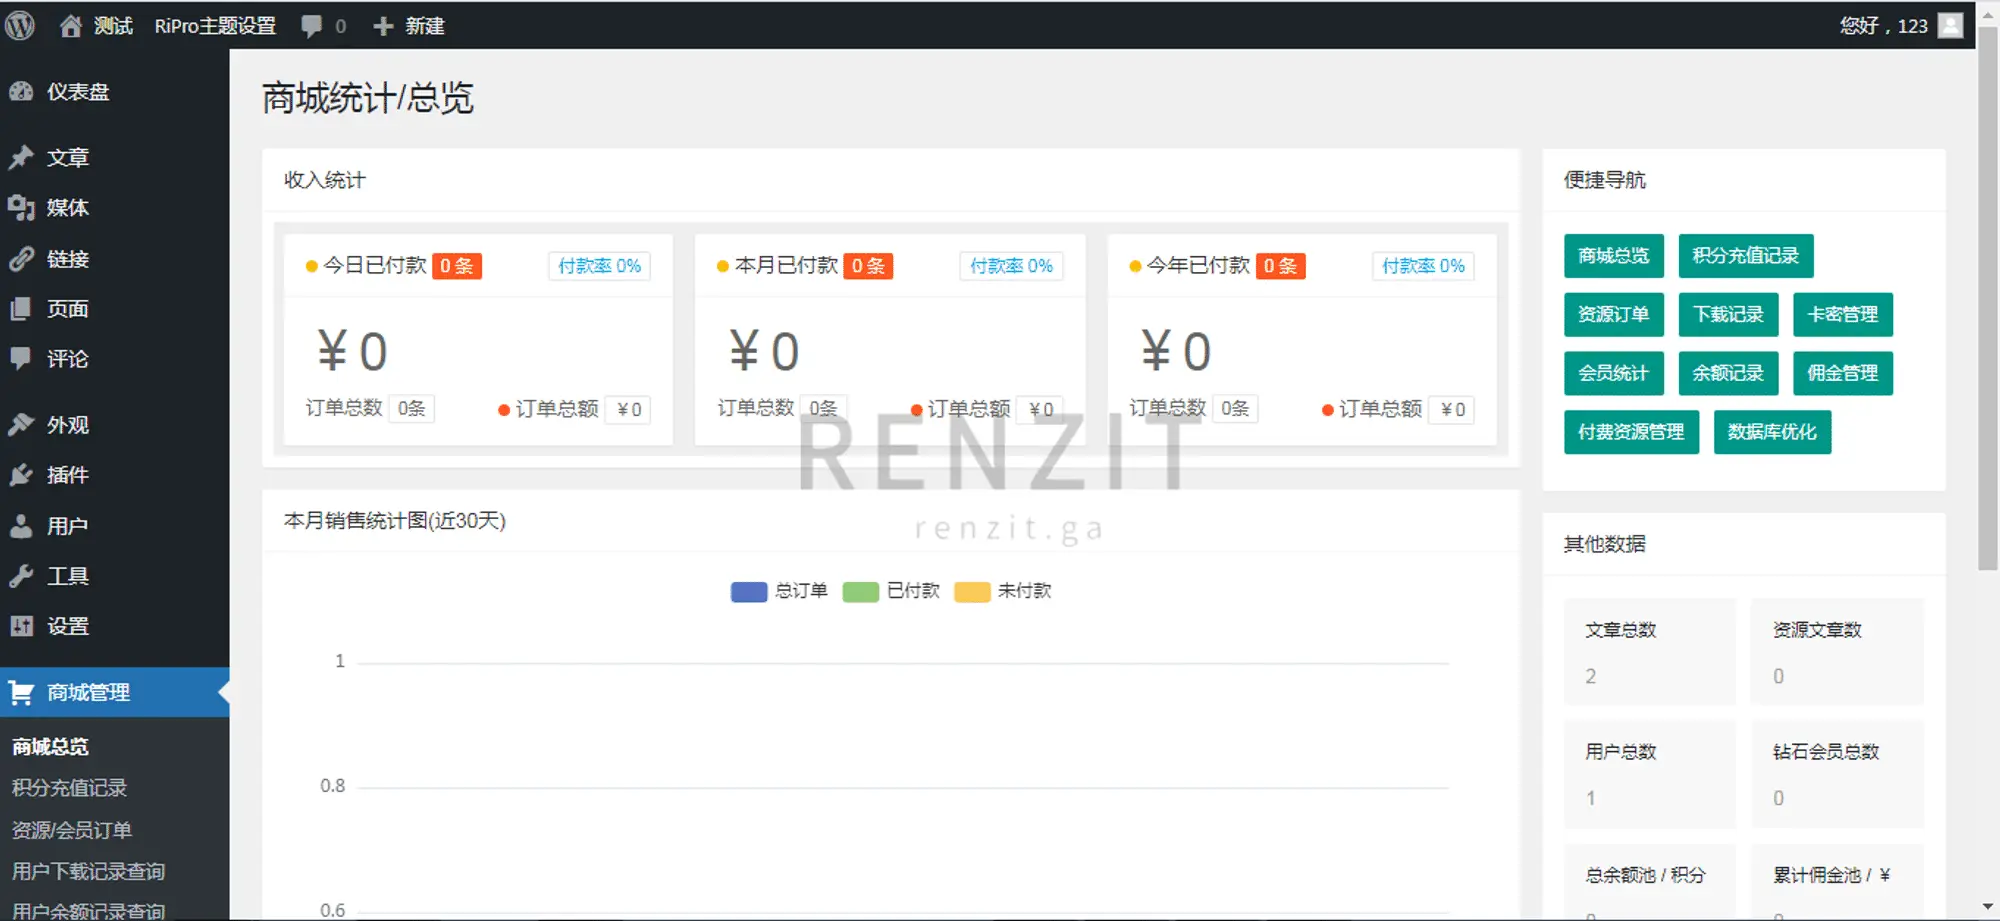Open RiPro主题设置 in admin bar
The height and width of the screenshot is (921, 2000).
[x=215, y=26]
